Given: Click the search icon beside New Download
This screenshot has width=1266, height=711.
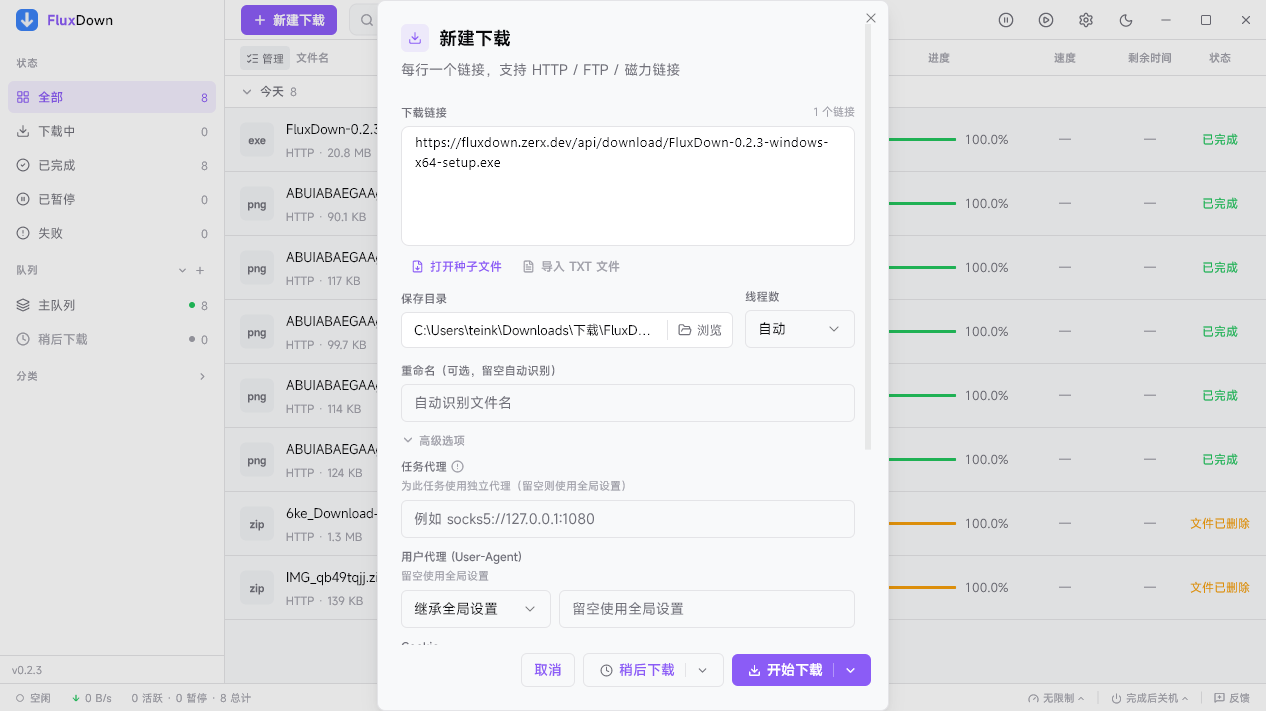Looking at the screenshot, I should click(366, 20).
